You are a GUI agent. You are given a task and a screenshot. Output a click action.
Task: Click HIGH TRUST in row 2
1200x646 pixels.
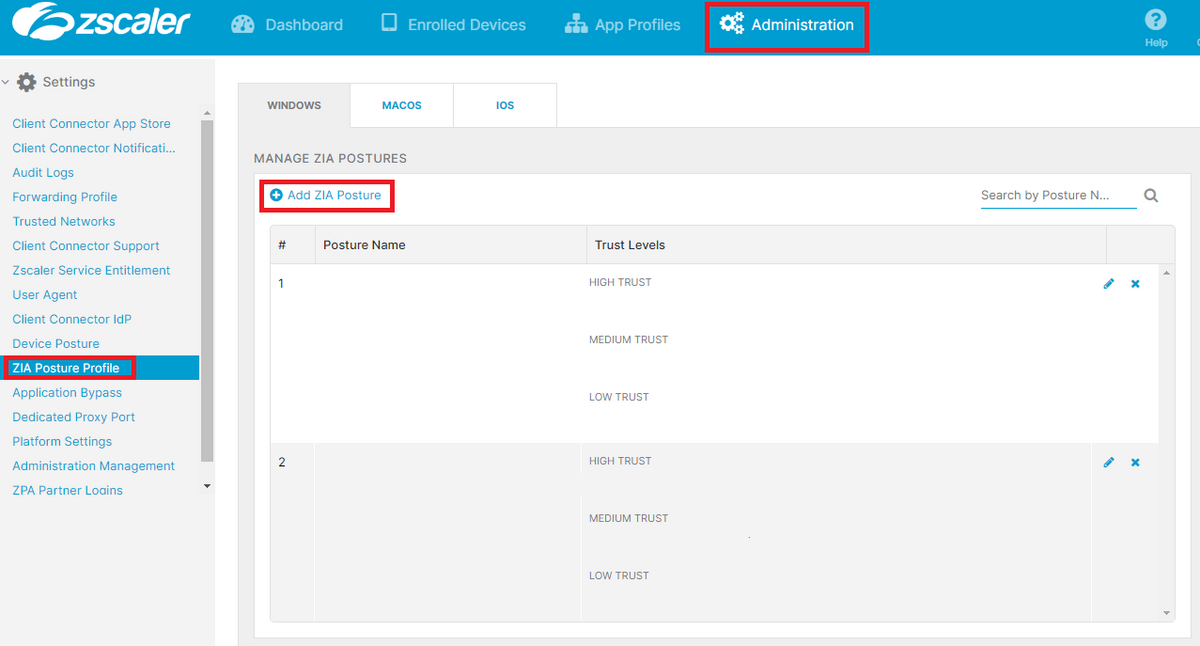620,461
